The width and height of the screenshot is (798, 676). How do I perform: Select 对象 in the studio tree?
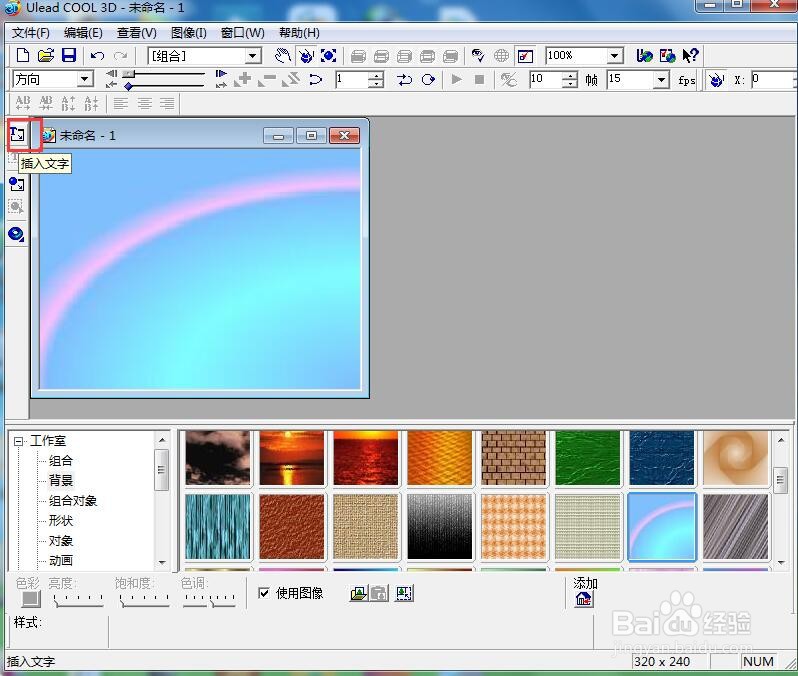click(x=61, y=541)
